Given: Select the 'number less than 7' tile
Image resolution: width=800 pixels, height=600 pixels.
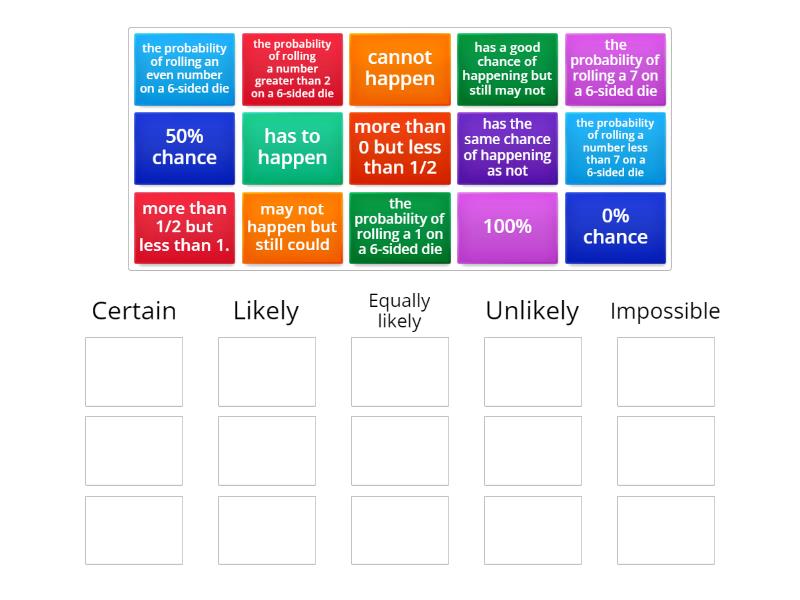Looking at the screenshot, I should [615, 148].
